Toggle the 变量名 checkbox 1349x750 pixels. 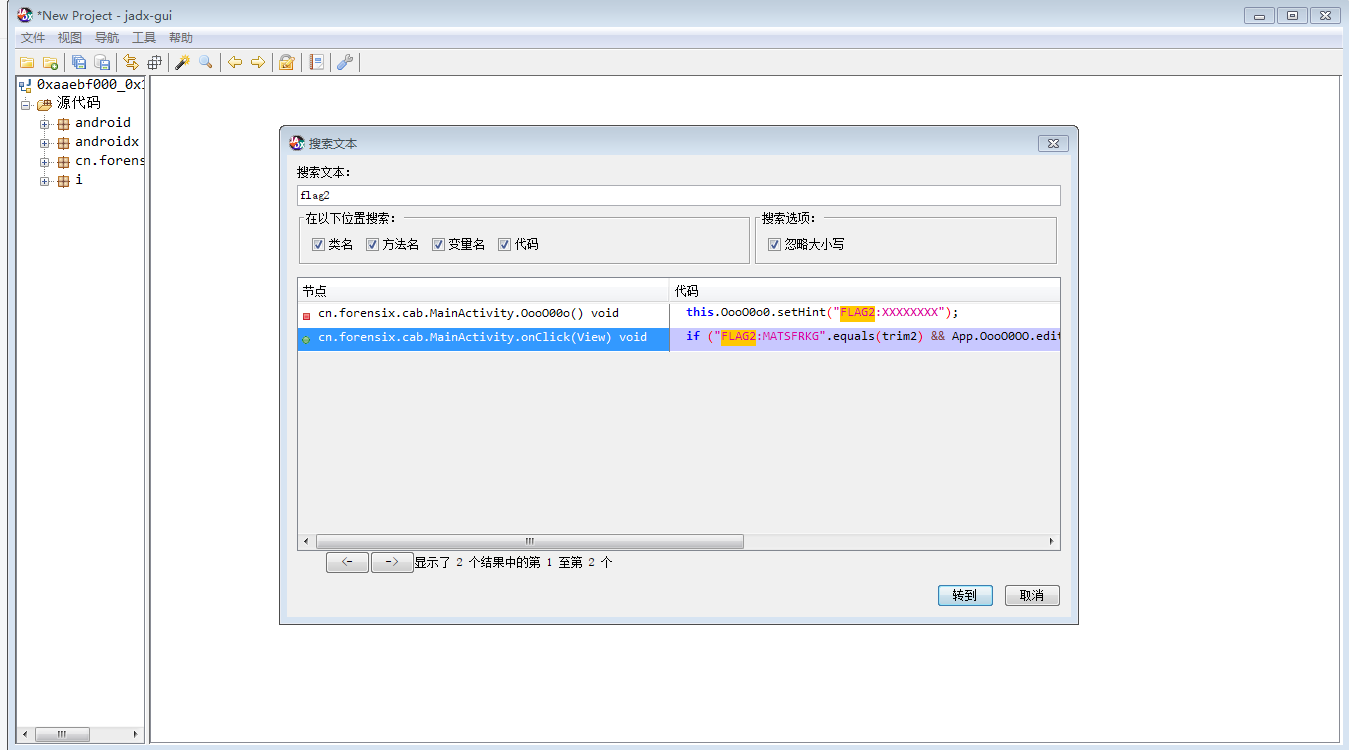click(x=438, y=244)
